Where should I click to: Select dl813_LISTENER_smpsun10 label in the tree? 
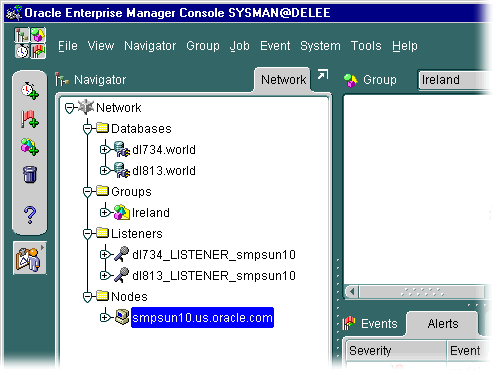tap(214, 276)
